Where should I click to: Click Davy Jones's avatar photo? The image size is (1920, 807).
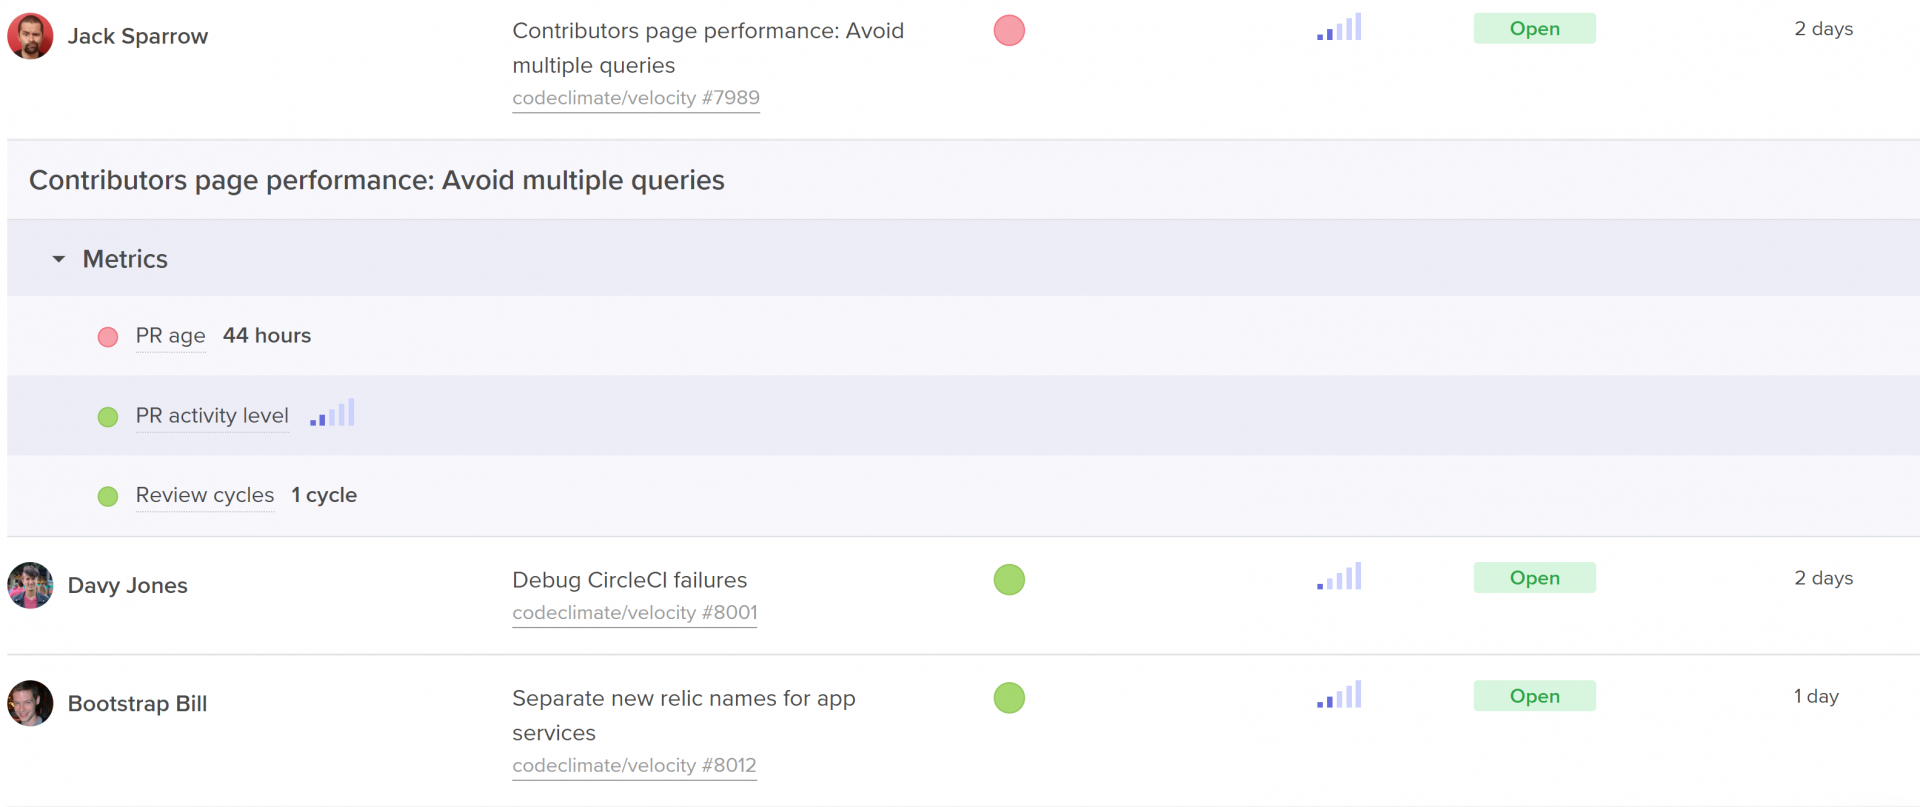coord(30,585)
